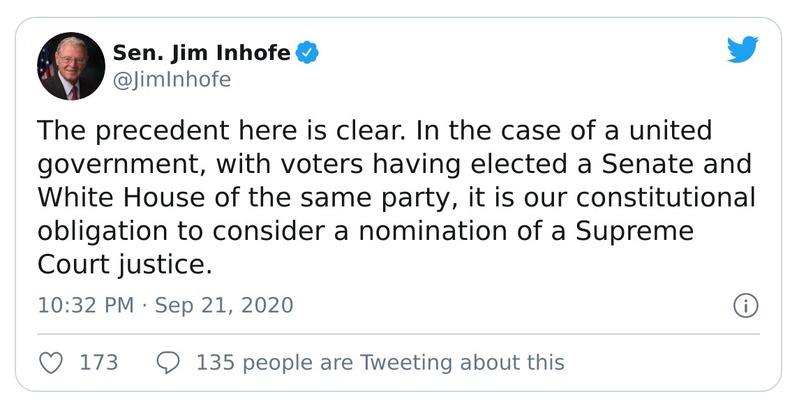Like the tweet with the heart icon
The image size is (799, 408).
(51, 362)
